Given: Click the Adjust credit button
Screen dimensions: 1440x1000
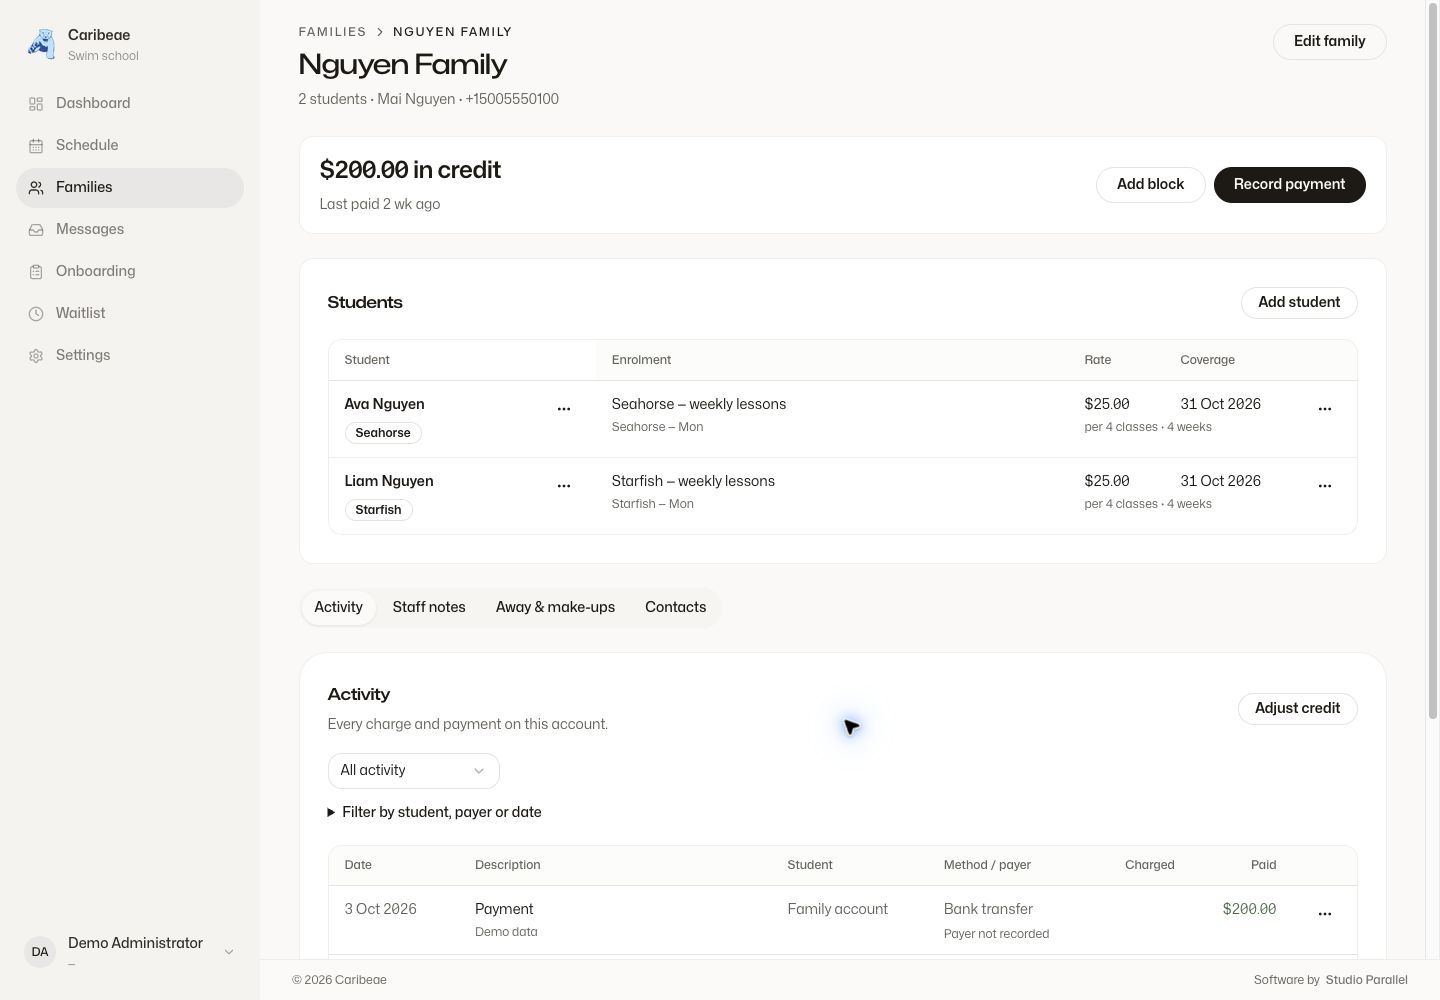Looking at the screenshot, I should tap(1297, 709).
